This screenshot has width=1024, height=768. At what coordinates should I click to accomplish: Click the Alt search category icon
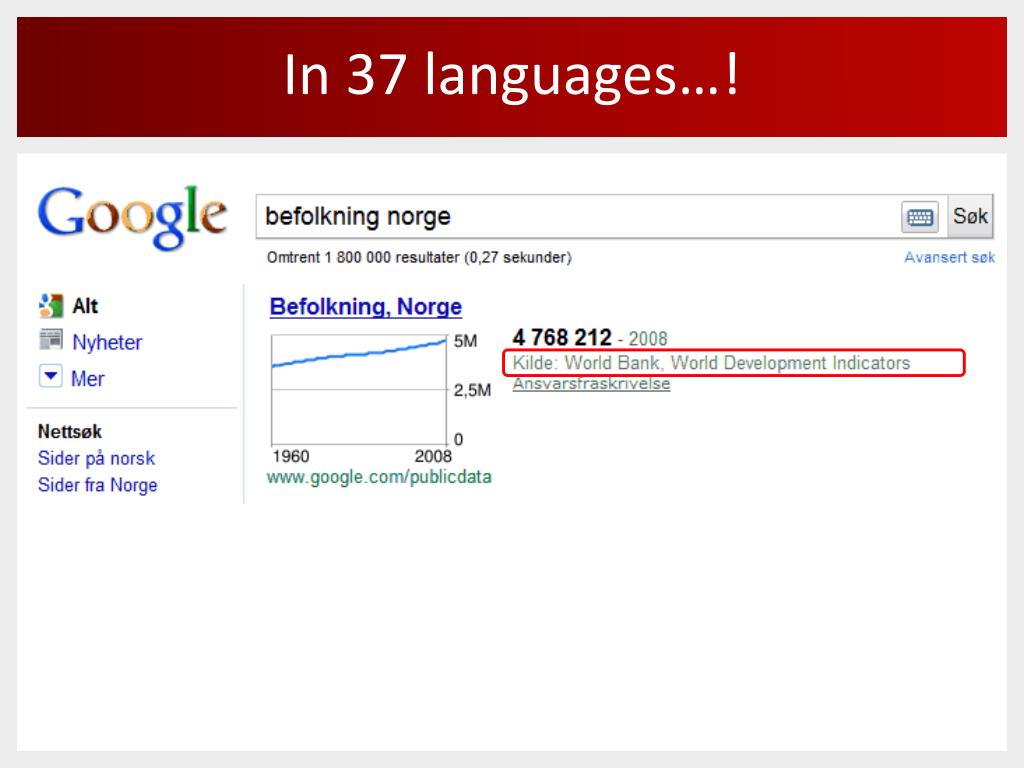[x=51, y=306]
